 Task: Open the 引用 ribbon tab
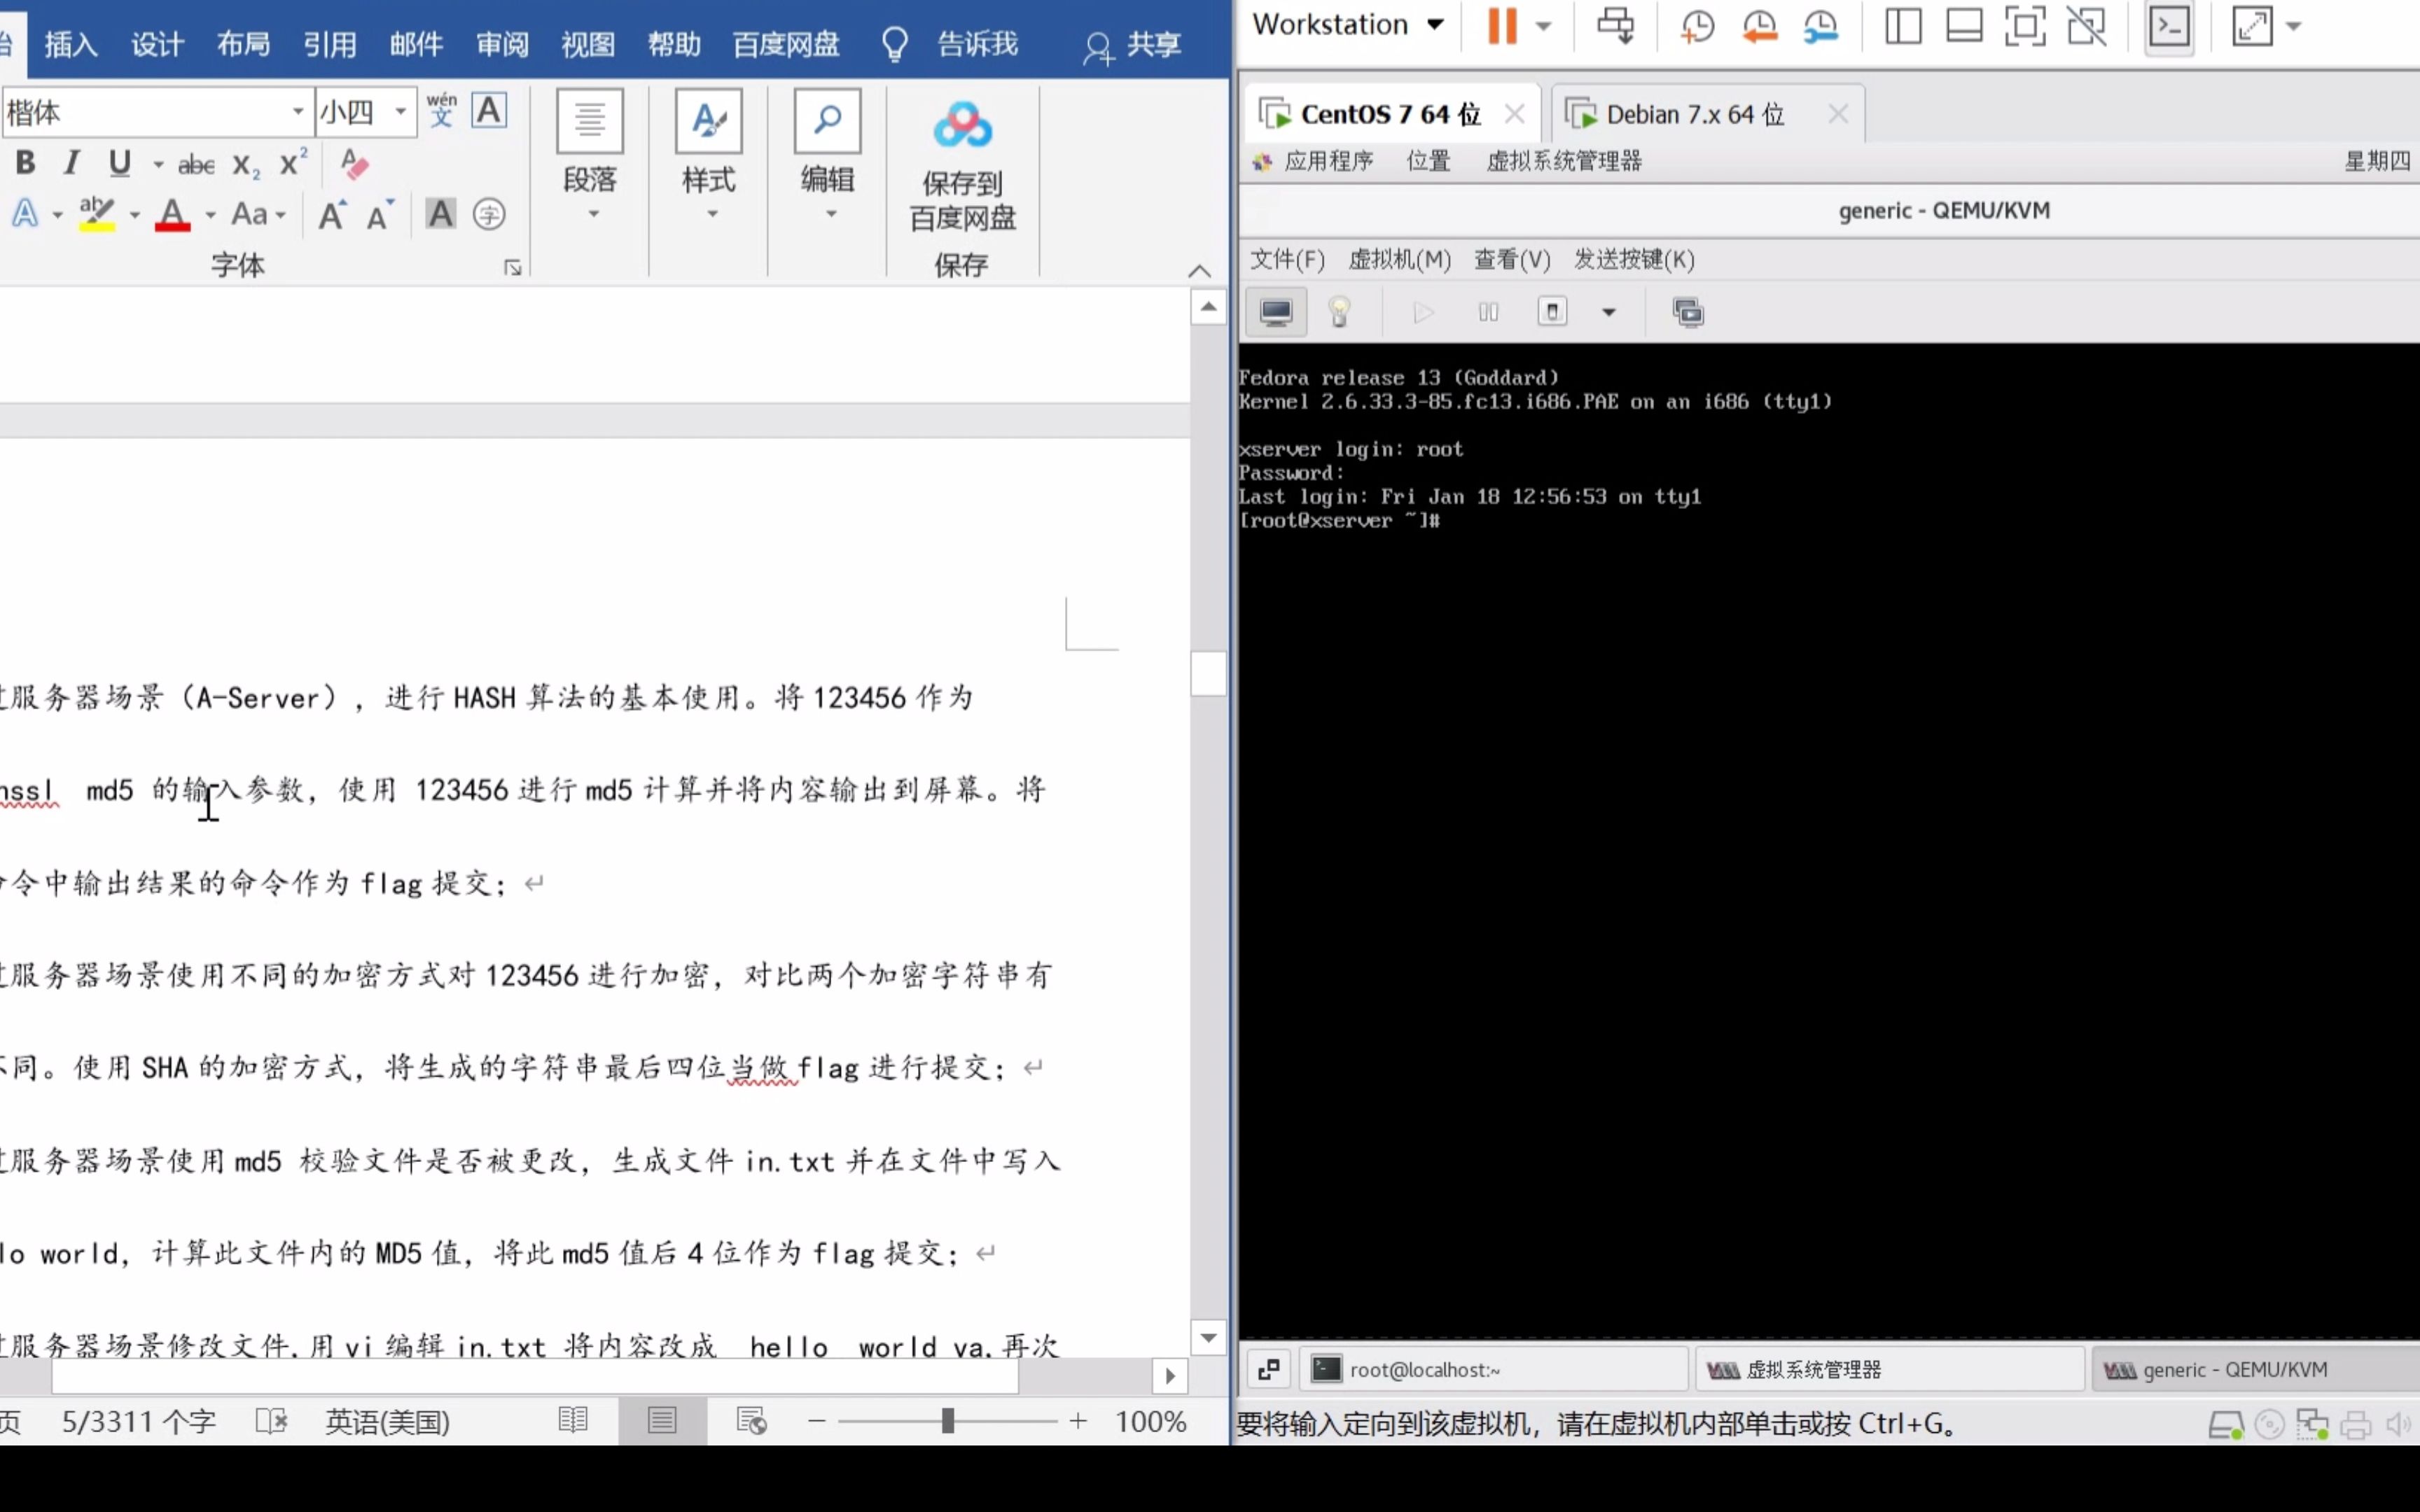330,44
